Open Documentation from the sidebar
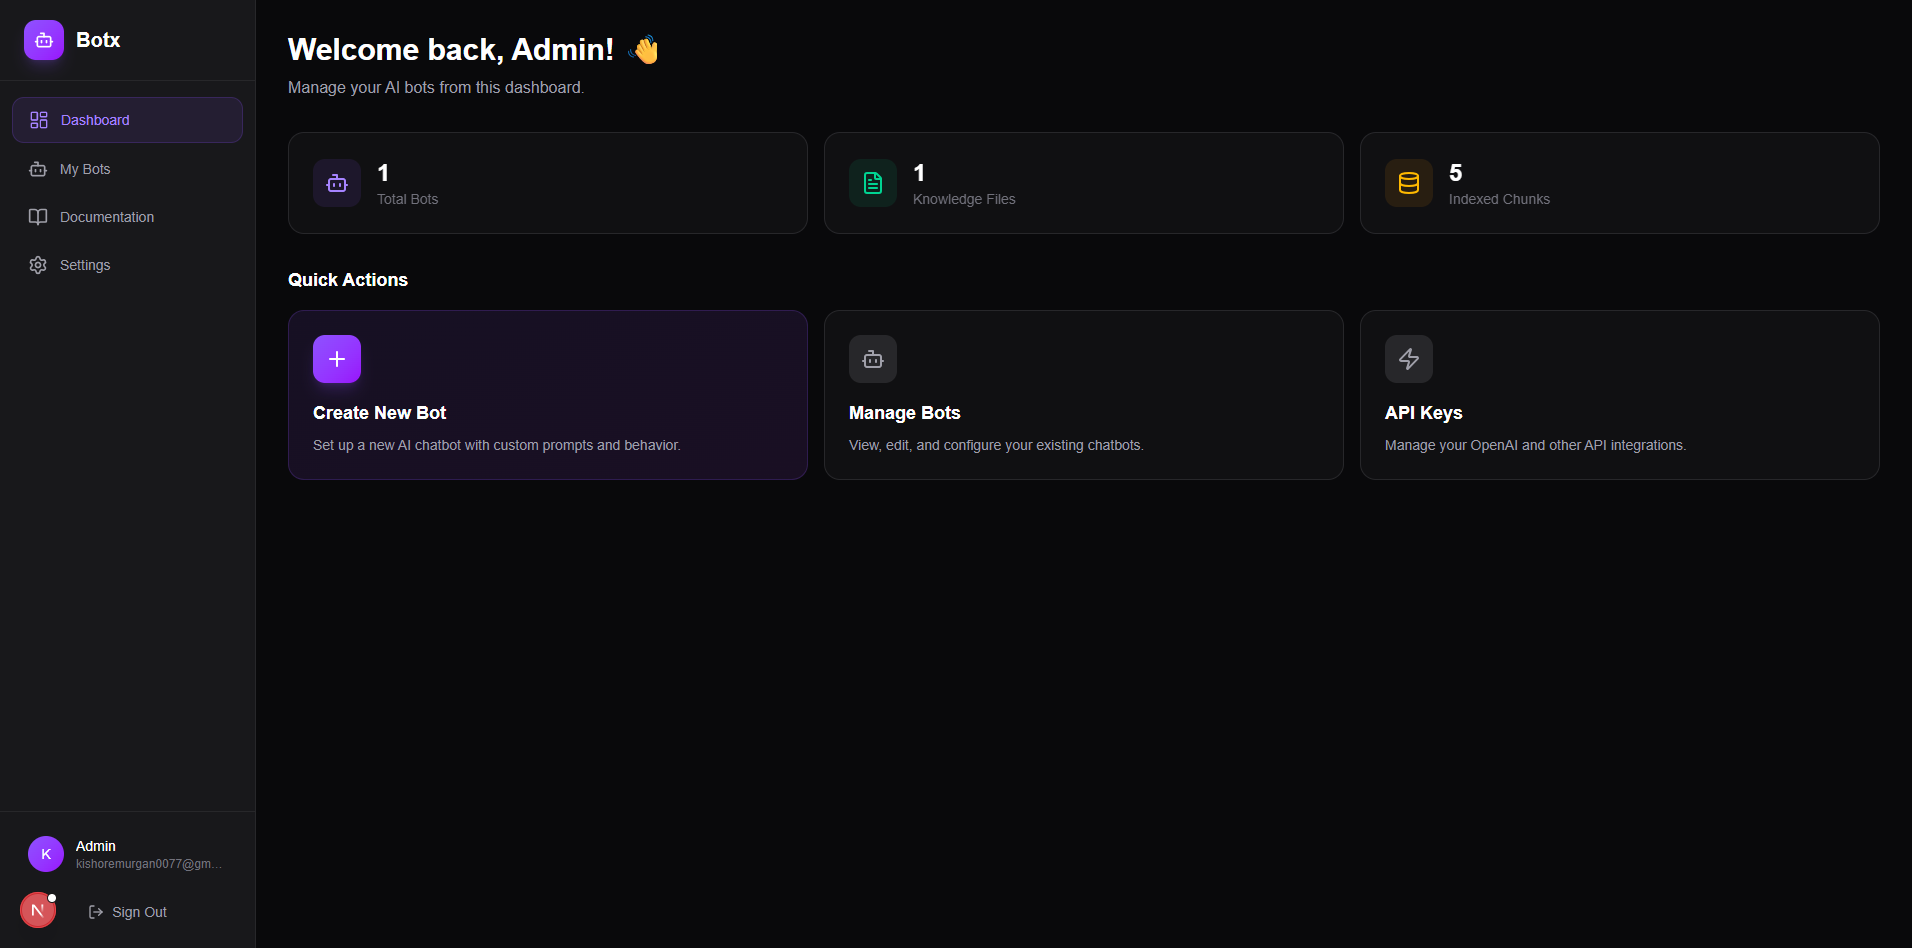Viewport: 1912px width, 948px height. click(x=107, y=216)
